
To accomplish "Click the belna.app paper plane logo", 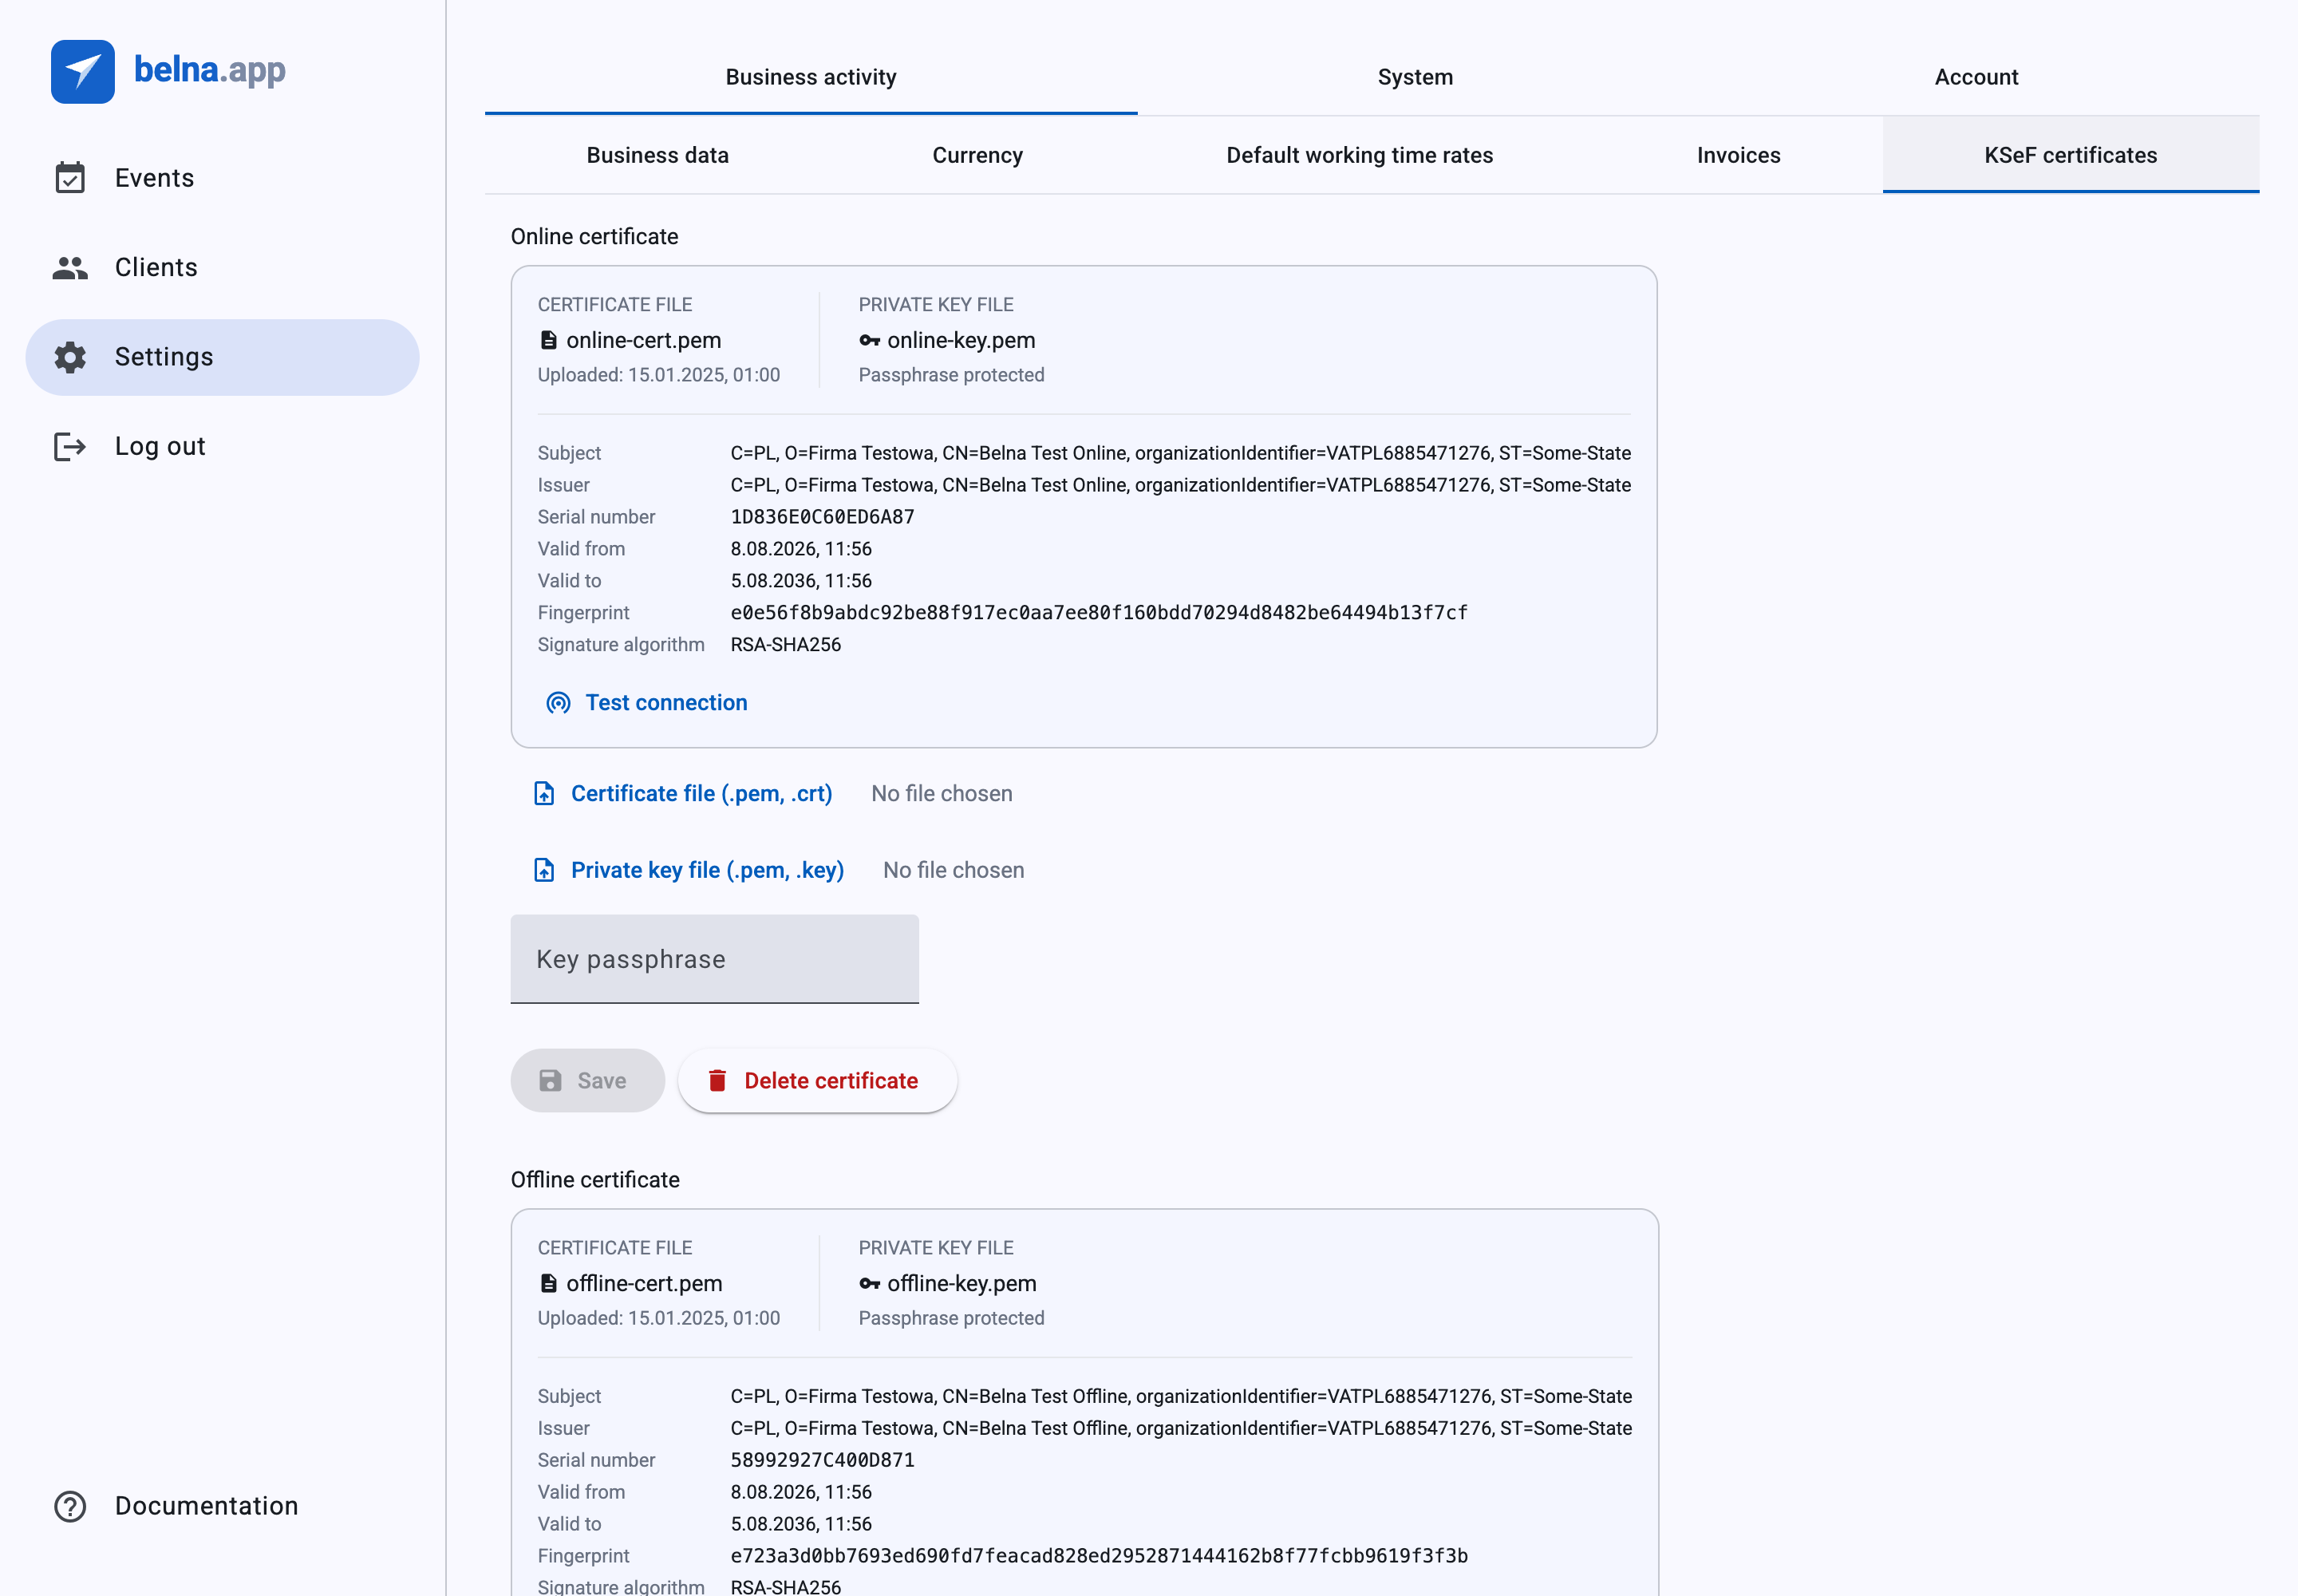I will point(83,71).
